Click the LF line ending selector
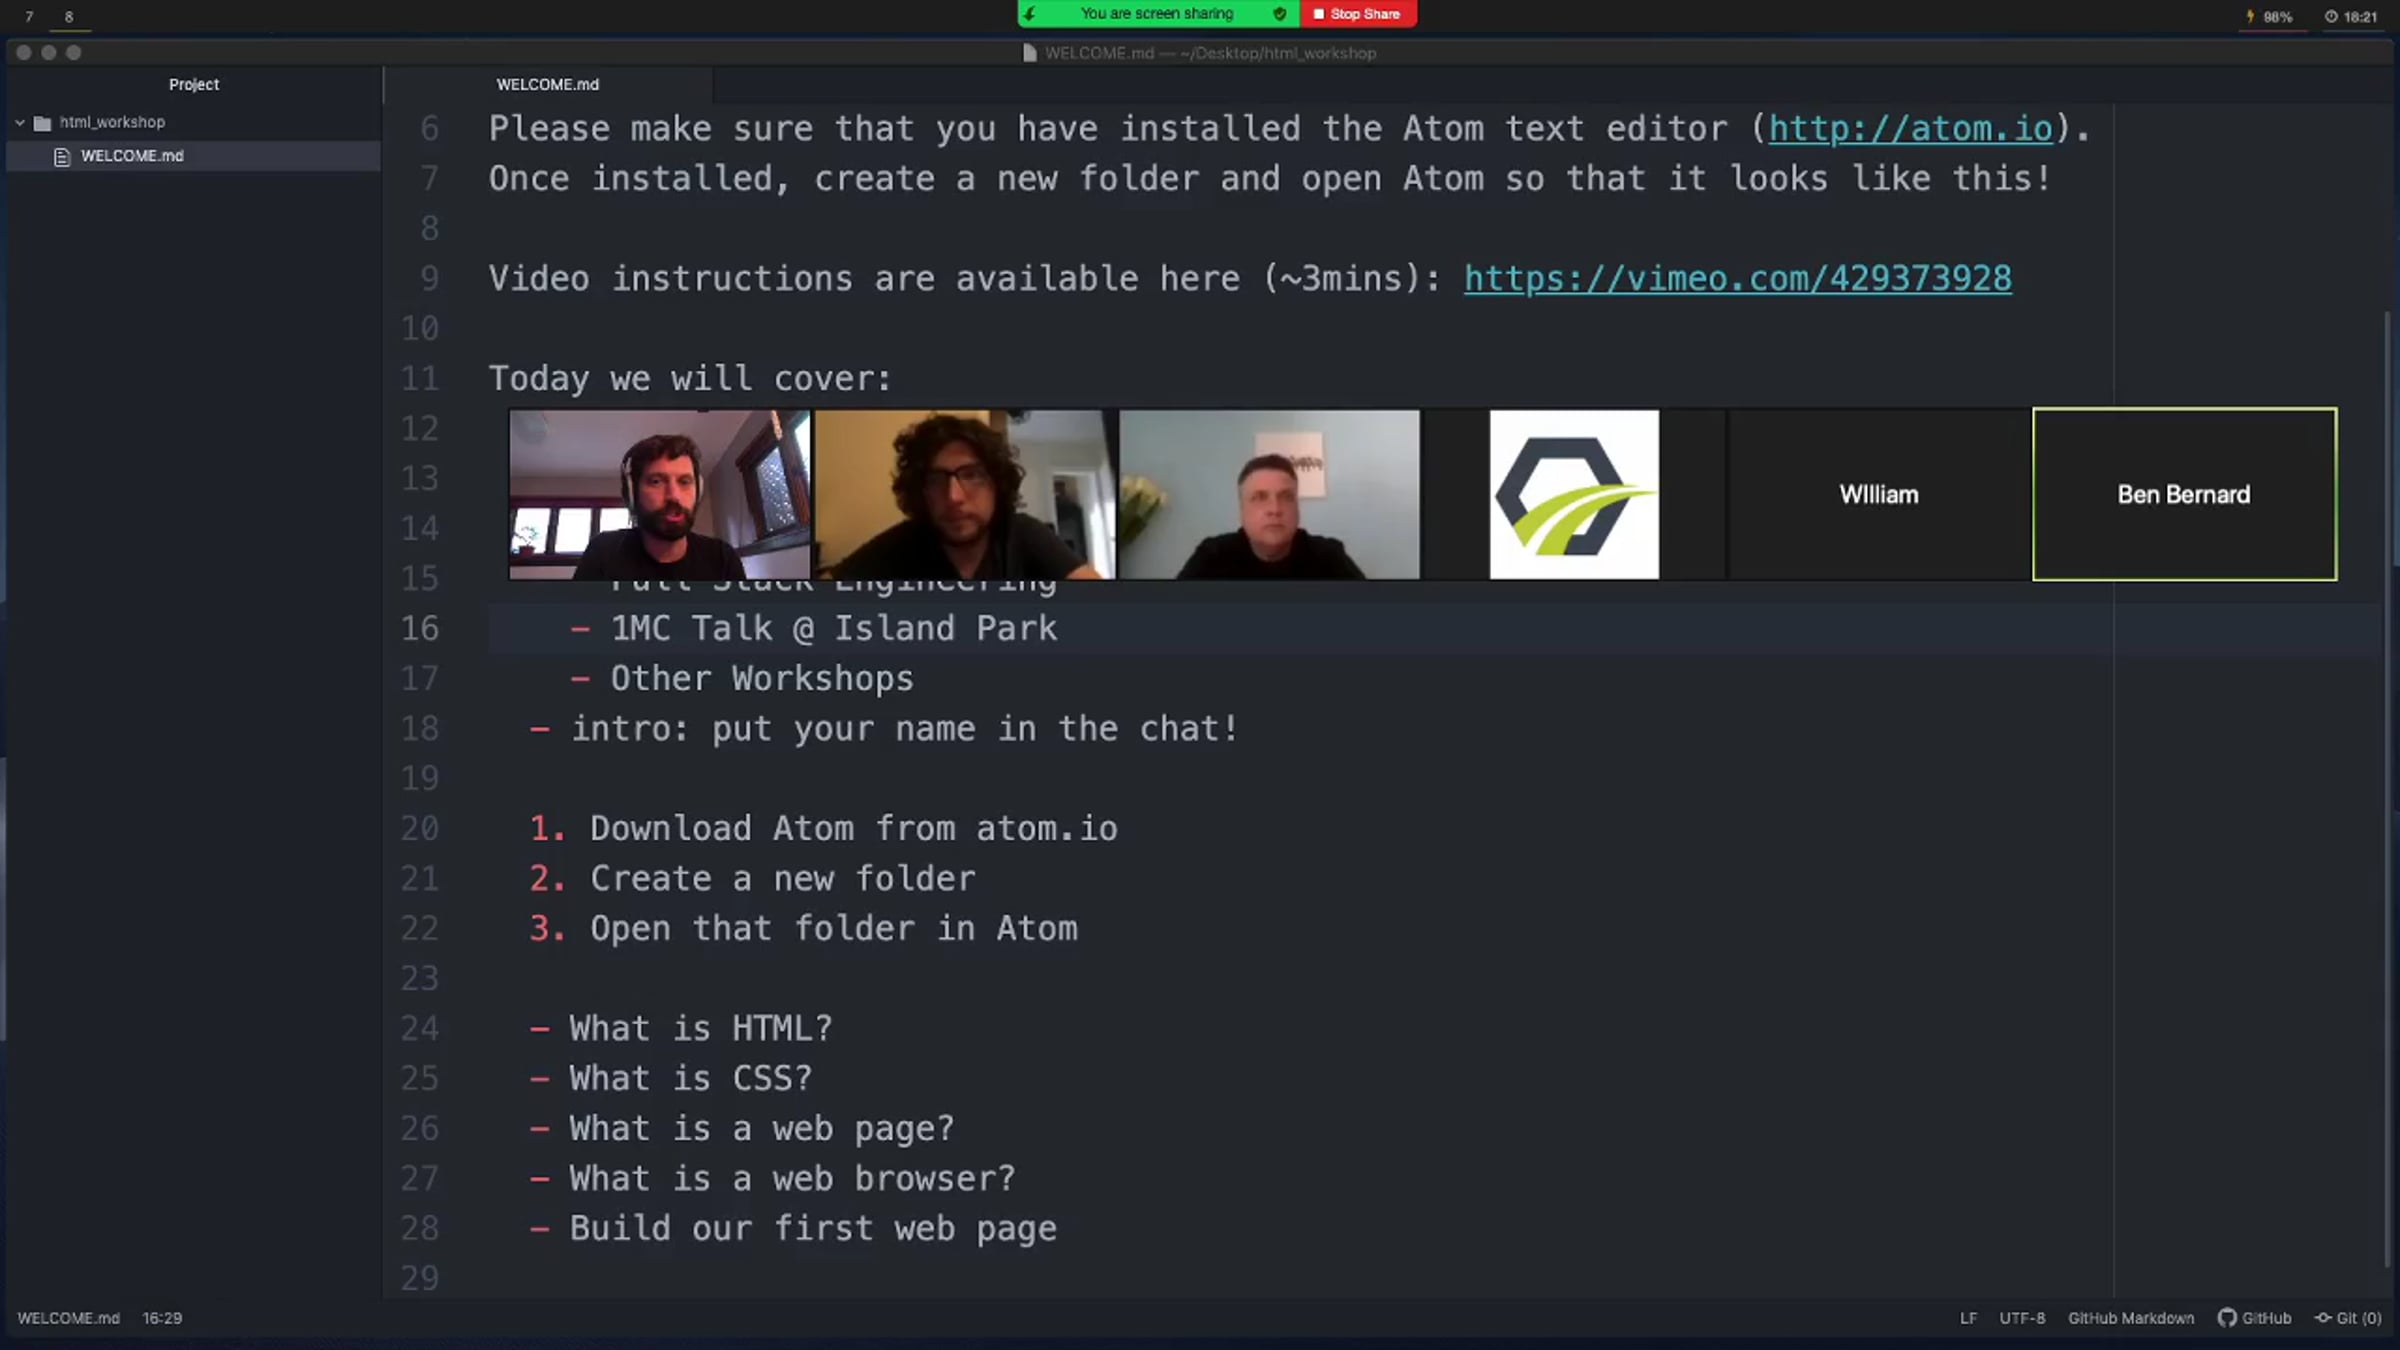 [1968, 1318]
